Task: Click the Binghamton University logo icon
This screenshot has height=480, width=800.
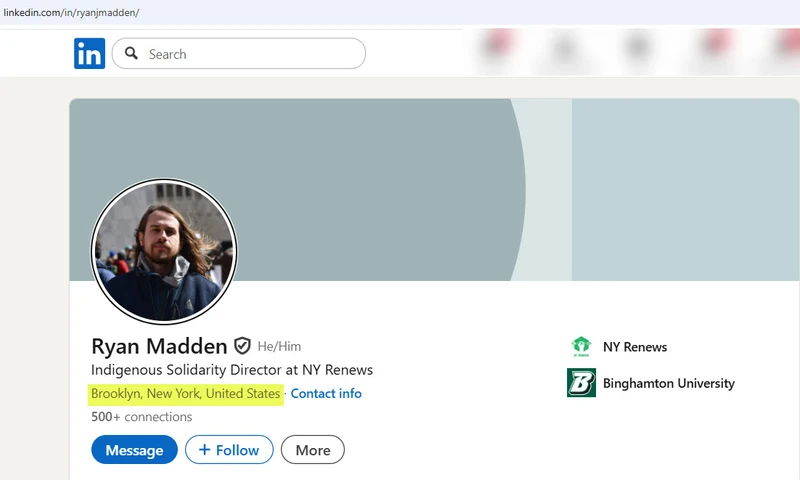Action: click(581, 383)
